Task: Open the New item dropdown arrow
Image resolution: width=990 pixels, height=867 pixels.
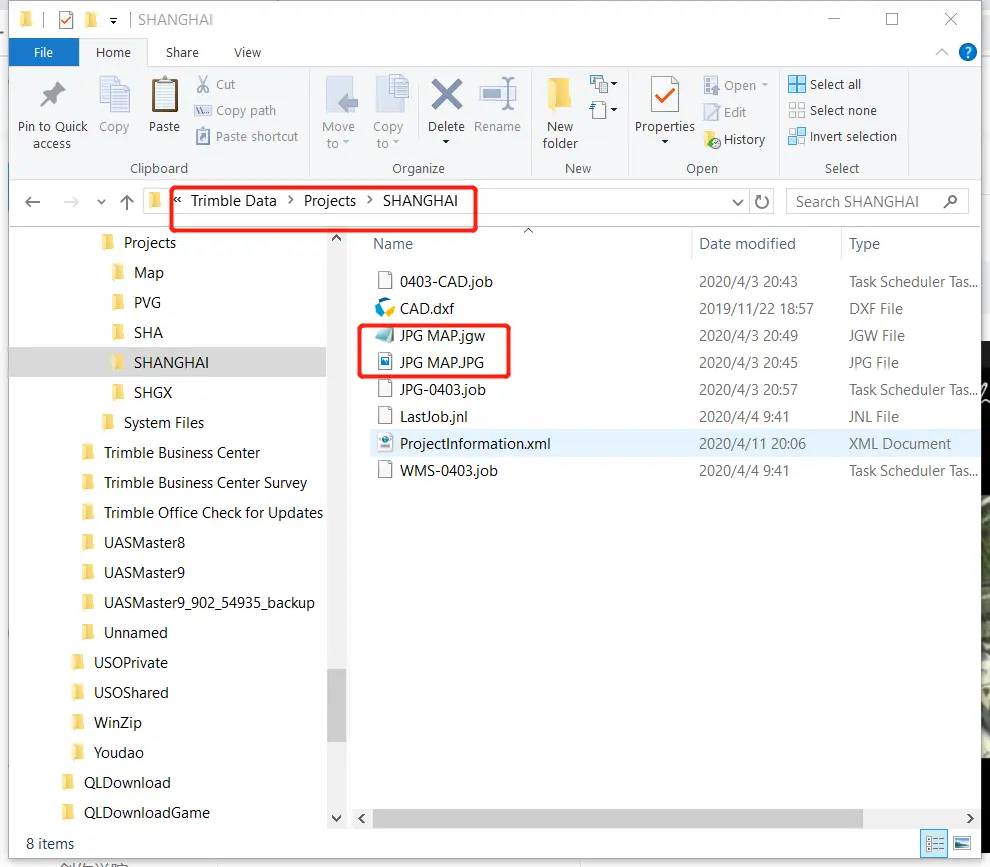Action: [x=614, y=83]
